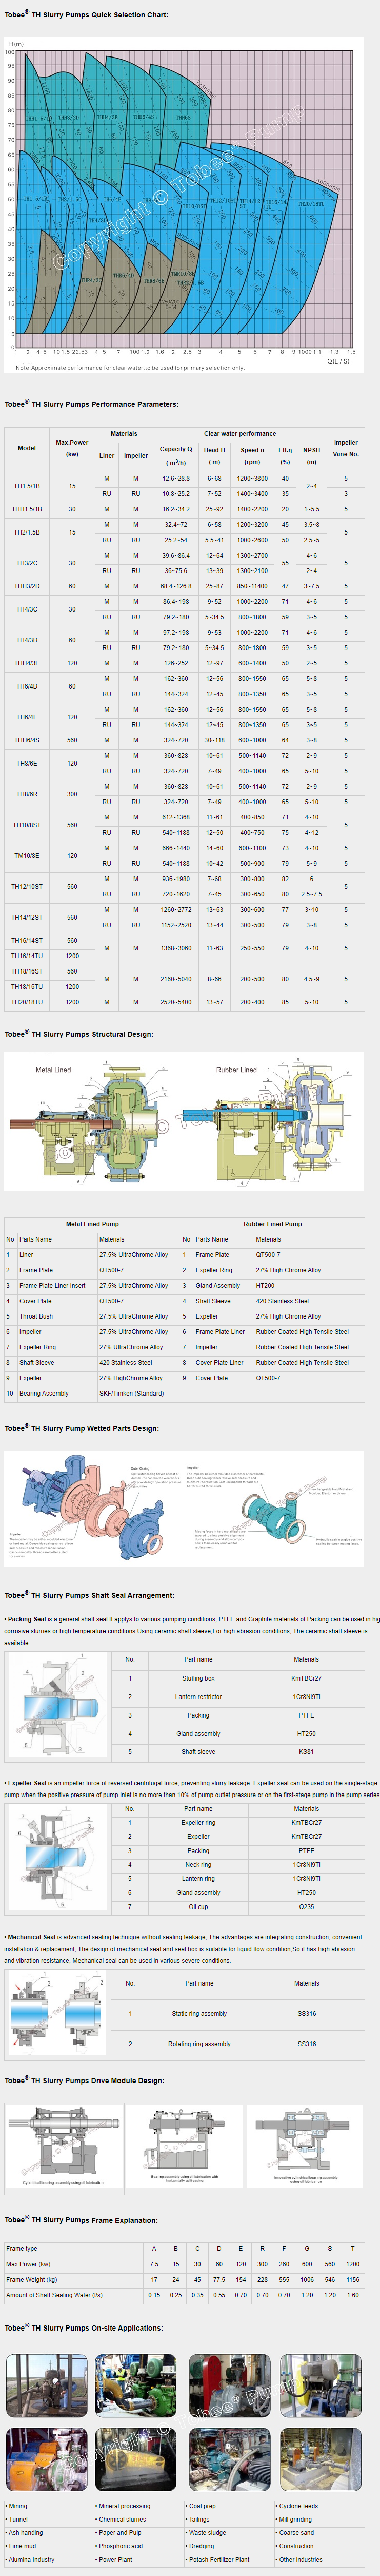Click 'Gland Assembly' in the rubber lined parts list
The image size is (380, 2576).
(x=218, y=1285)
